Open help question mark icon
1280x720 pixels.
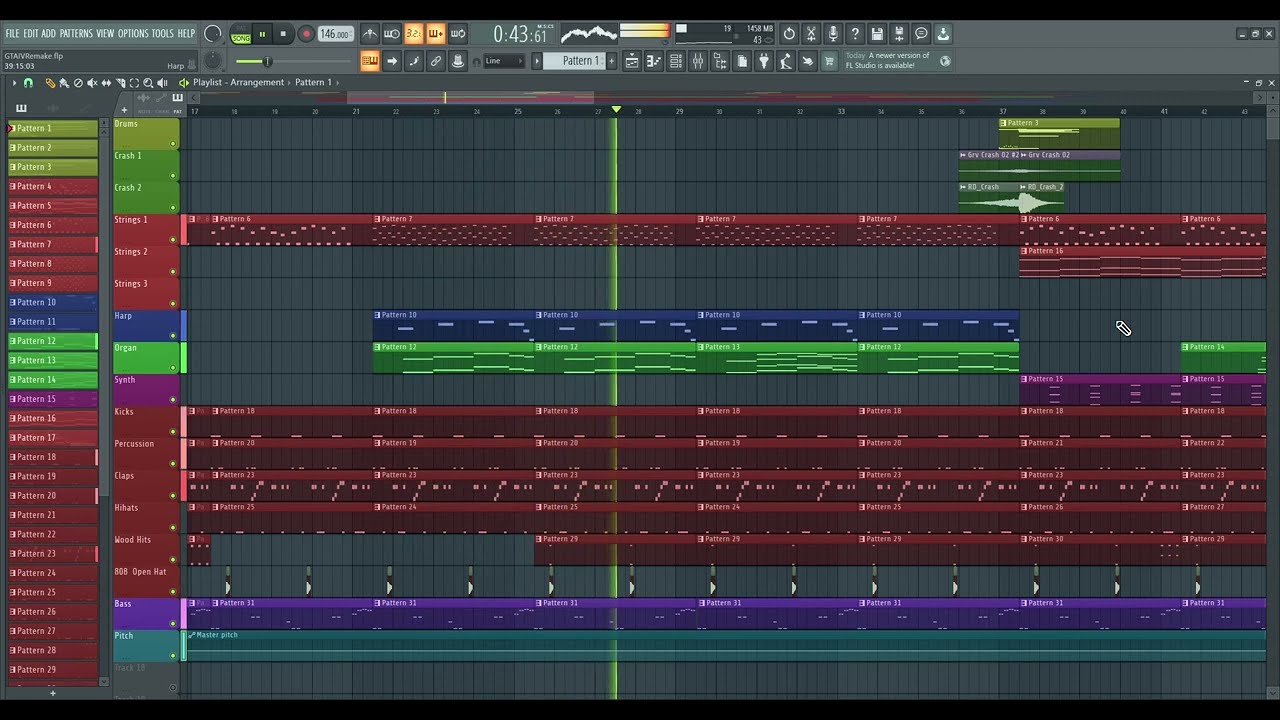tap(855, 34)
